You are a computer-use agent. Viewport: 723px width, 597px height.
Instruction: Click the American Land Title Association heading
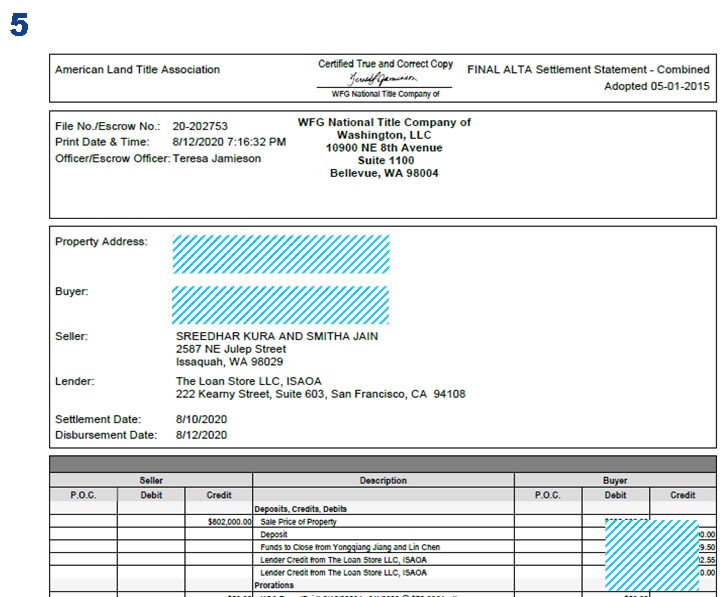[x=137, y=70]
